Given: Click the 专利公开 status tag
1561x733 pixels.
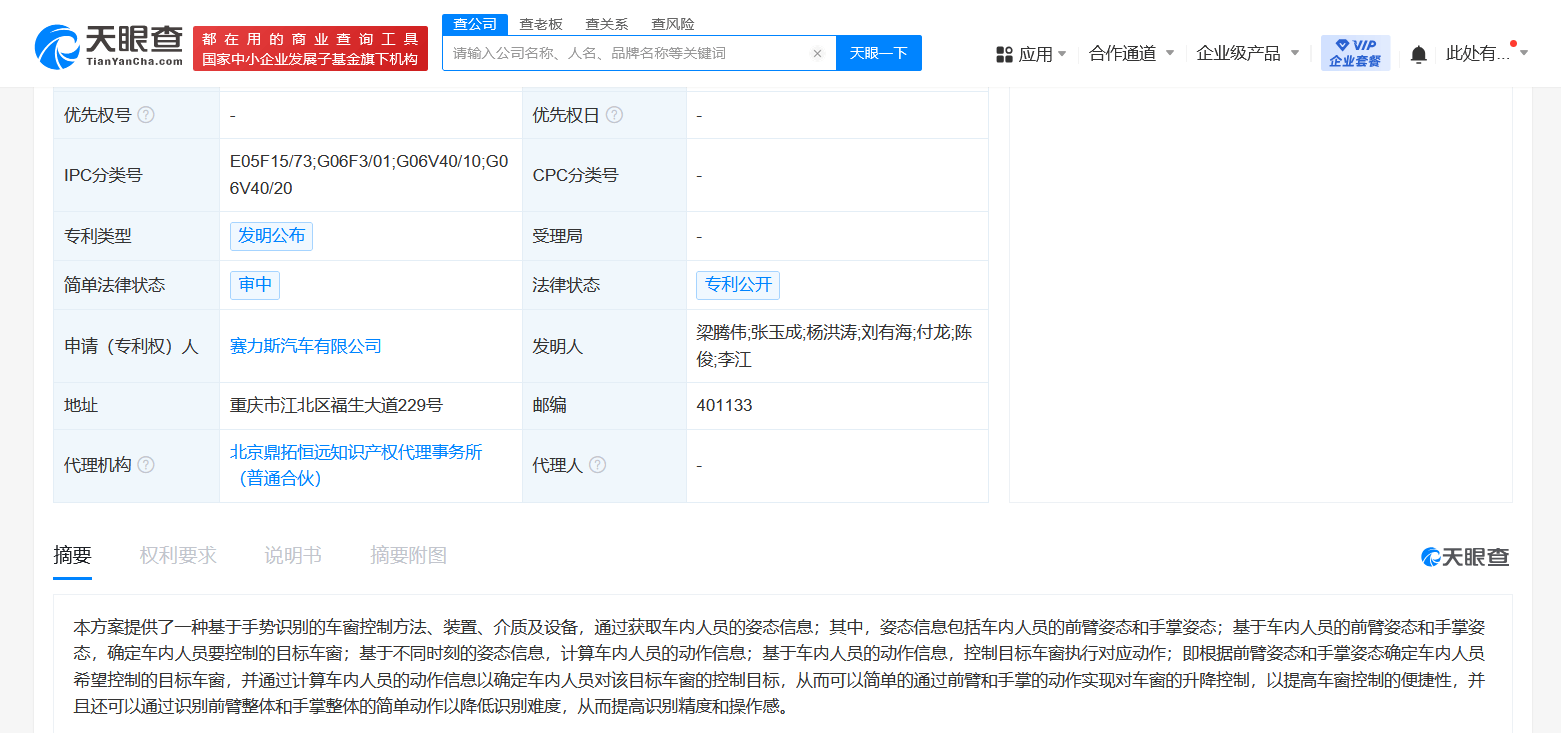Looking at the screenshot, I should point(738,285).
